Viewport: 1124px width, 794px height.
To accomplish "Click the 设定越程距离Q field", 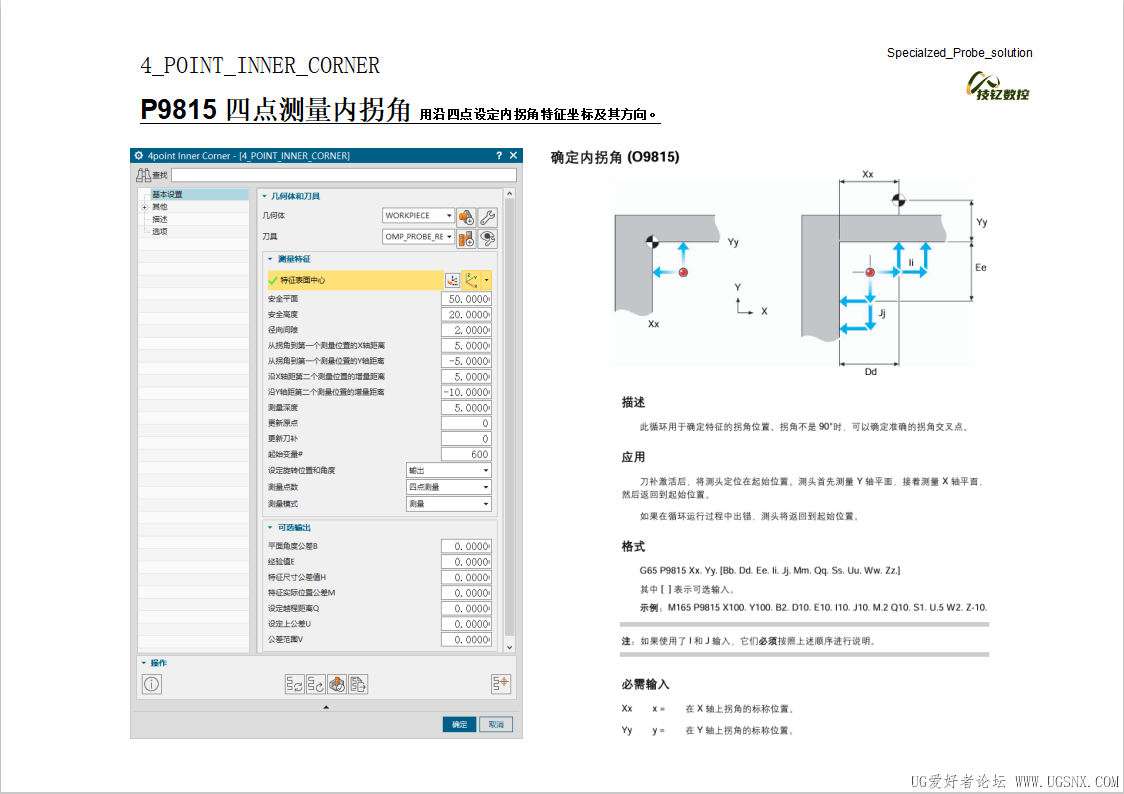I will coord(467,609).
